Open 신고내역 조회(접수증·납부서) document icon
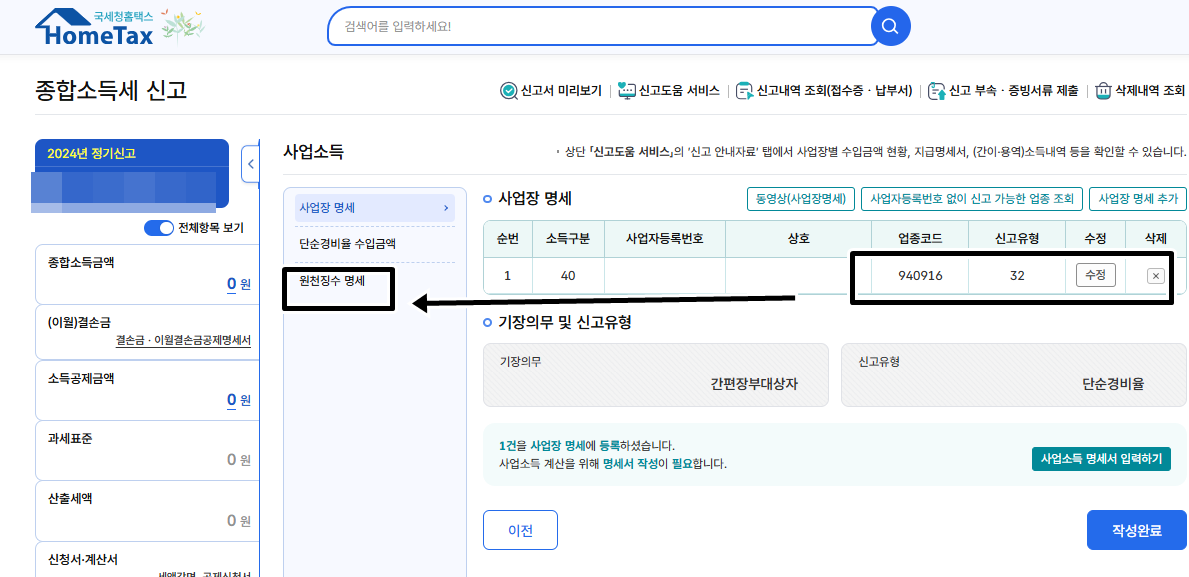Viewport: 1189px width, 577px height. pyautogui.click(x=743, y=90)
